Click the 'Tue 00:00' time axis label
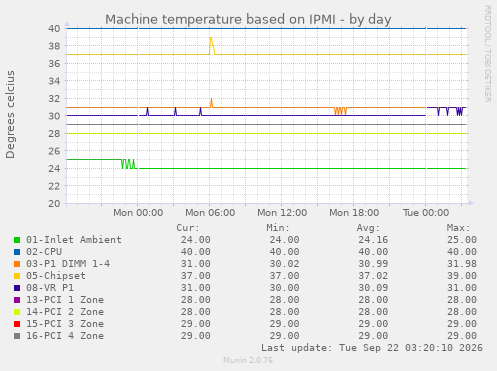Viewport: 497px width, 371px height. [426, 213]
